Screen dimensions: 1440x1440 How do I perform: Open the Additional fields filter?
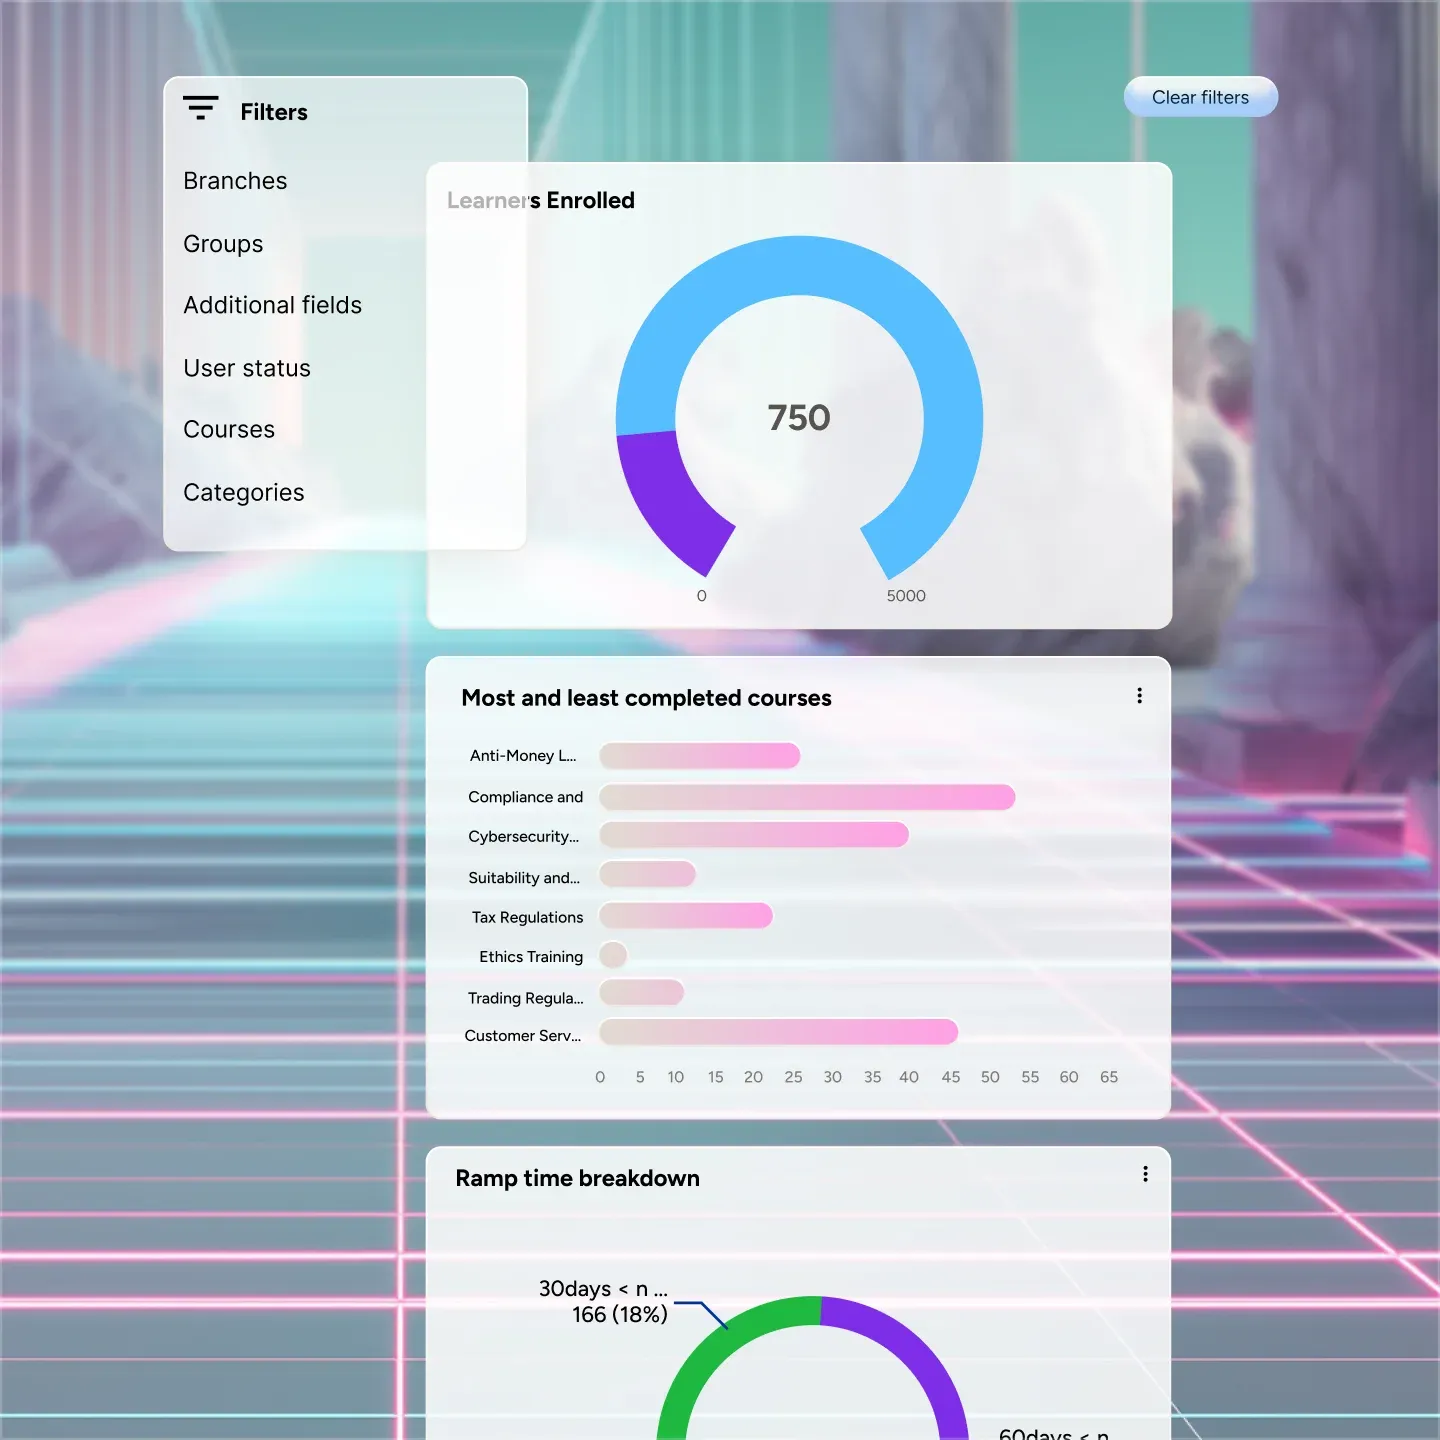click(x=272, y=305)
